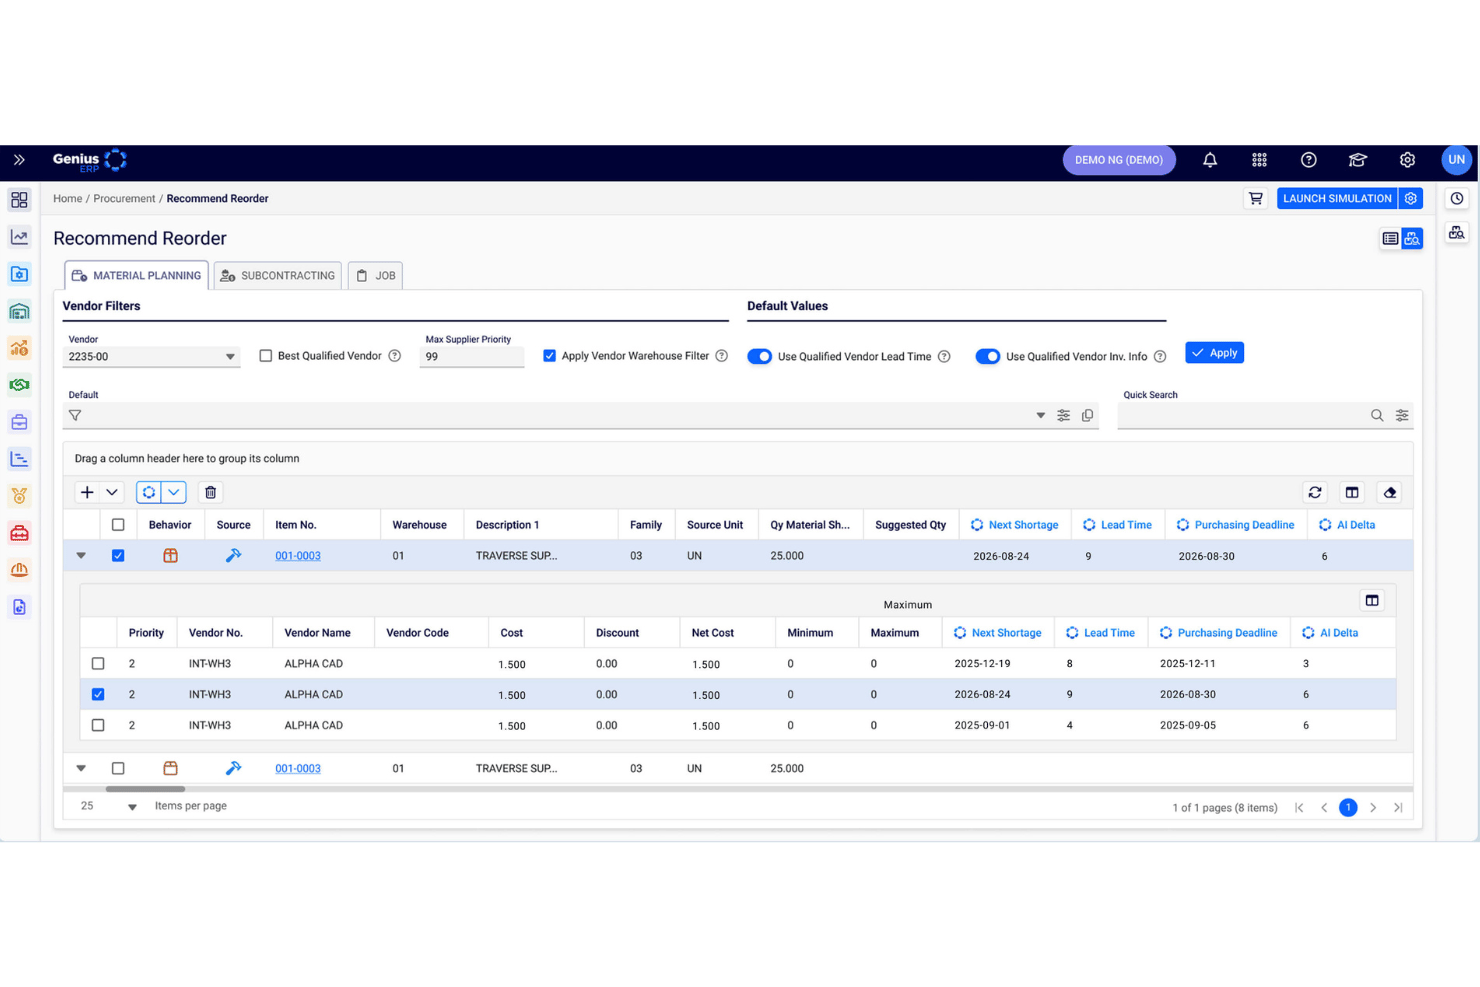Go to Home in the breadcrumb
This screenshot has height=987, width=1480.
pyautogui.click(x=68, y=199)
